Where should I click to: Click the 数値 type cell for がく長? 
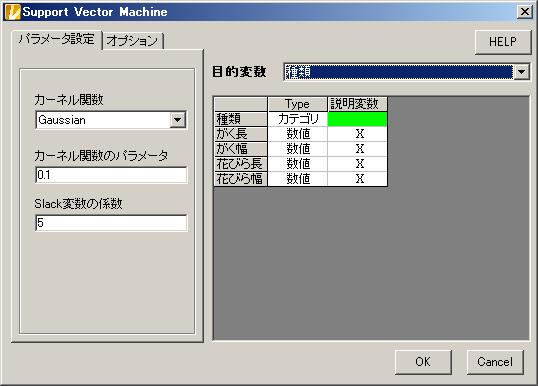[x=297, y=134]
